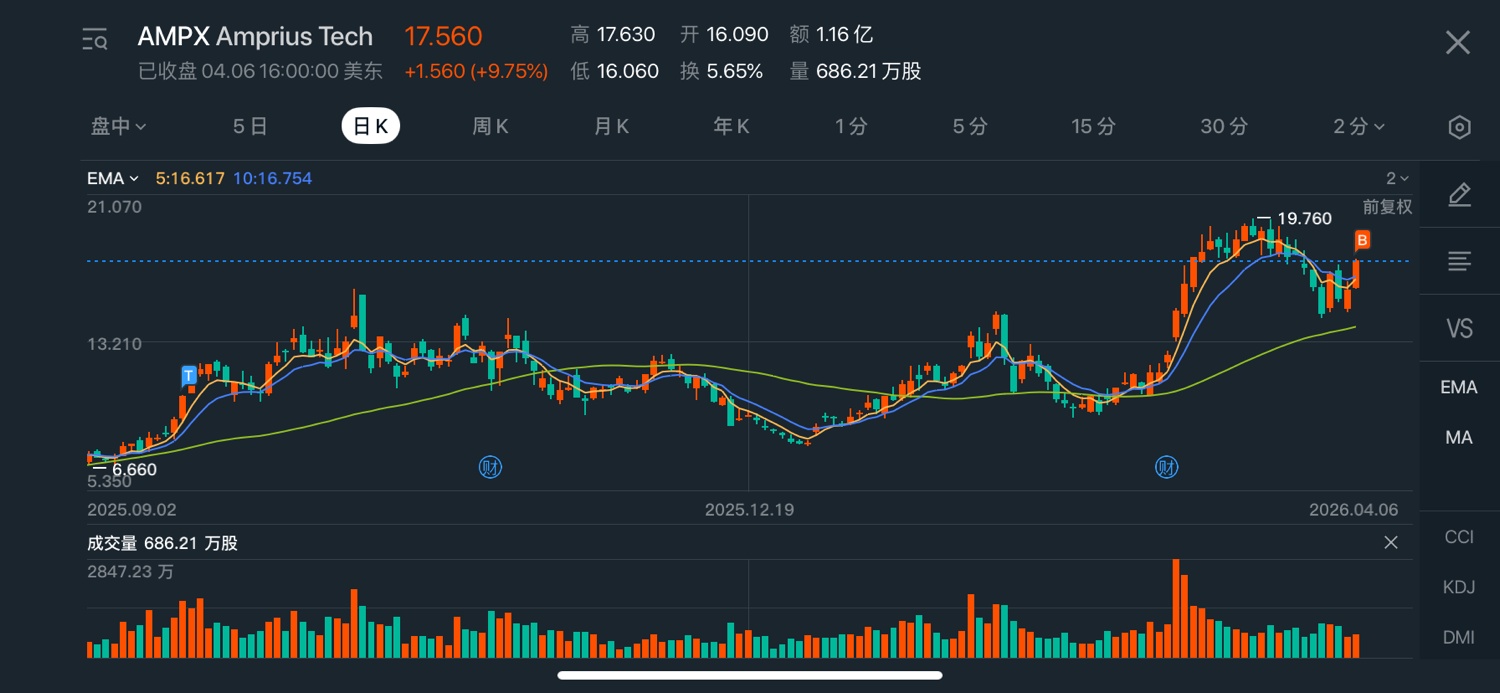Select the 5日 chart tab
Viewport: 1500px width, 693px height.
[x=250, y=127]
